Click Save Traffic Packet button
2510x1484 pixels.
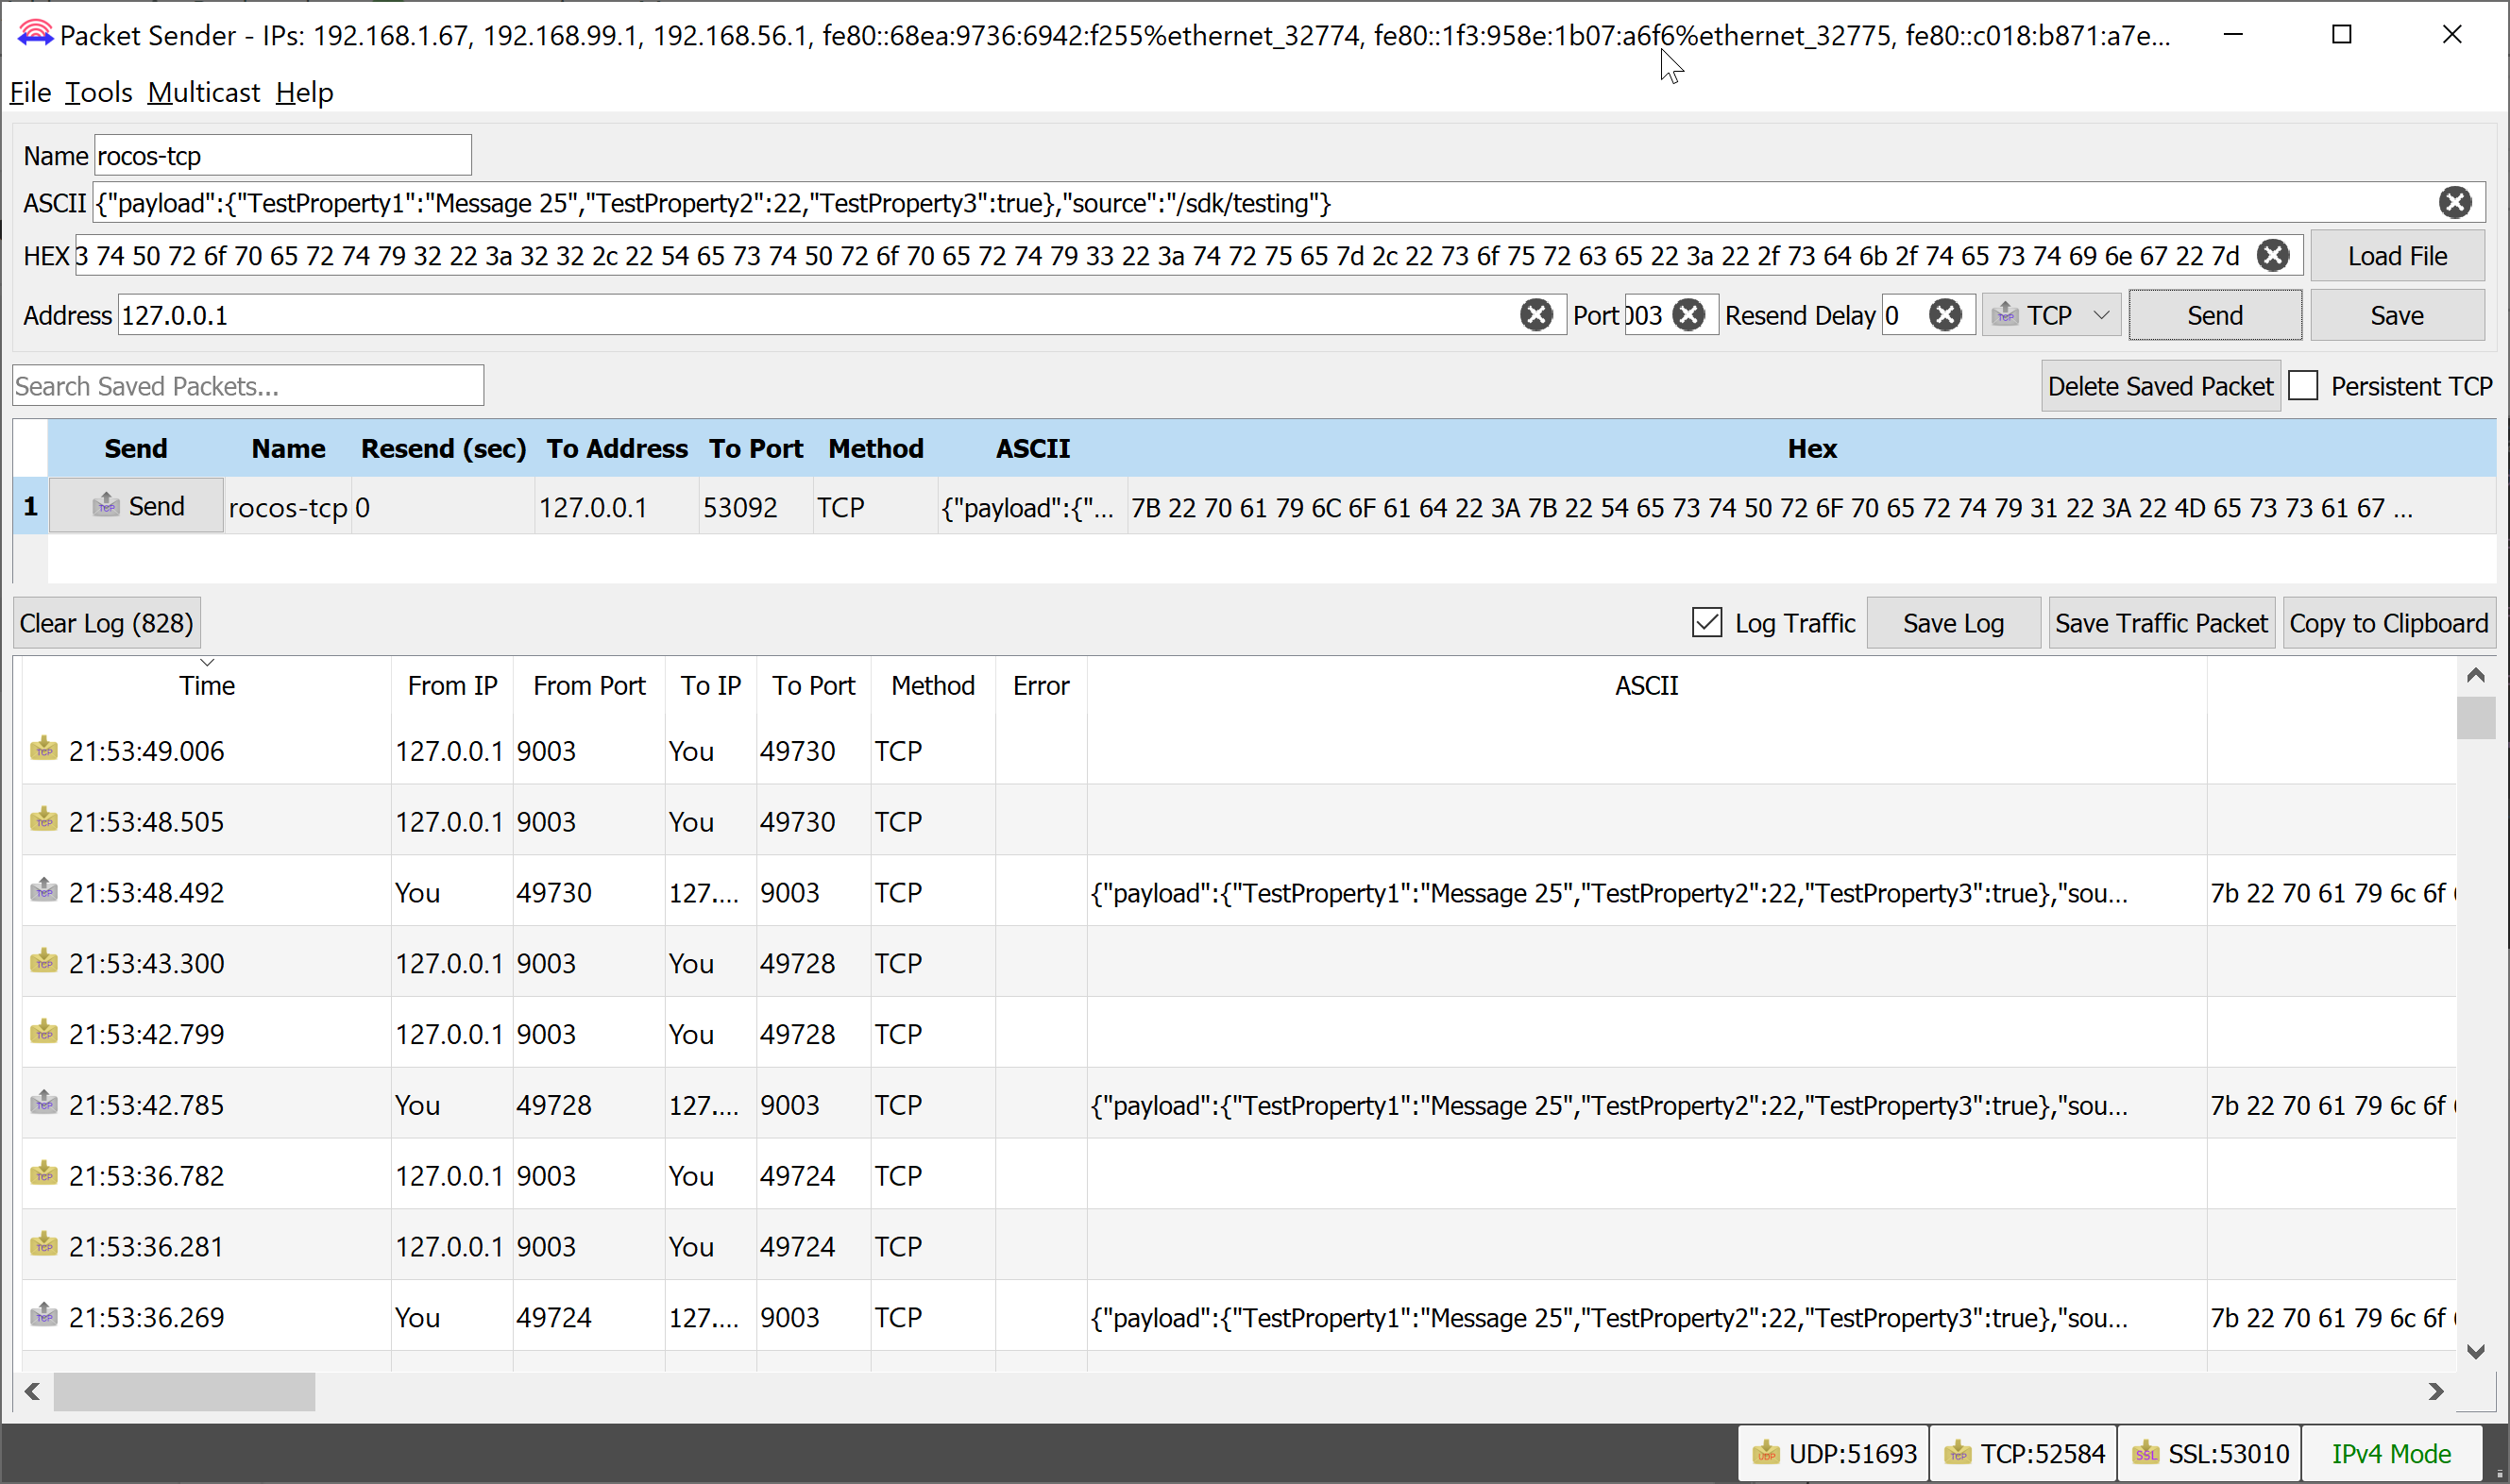2161,623
